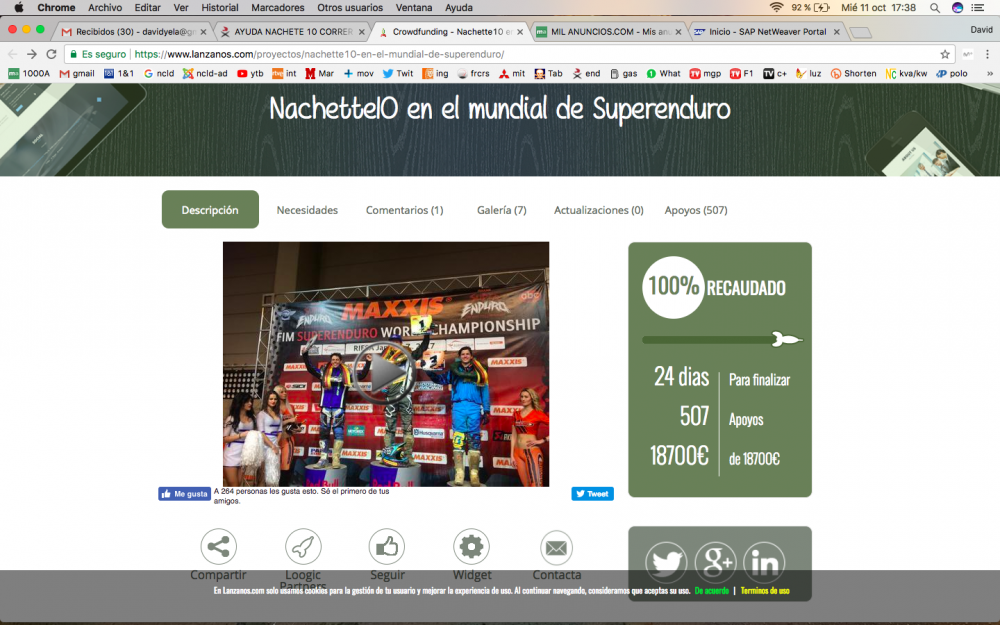Open the What bookmark
Viewport: 1000px width, 625px height.
(x=663, y=73)
